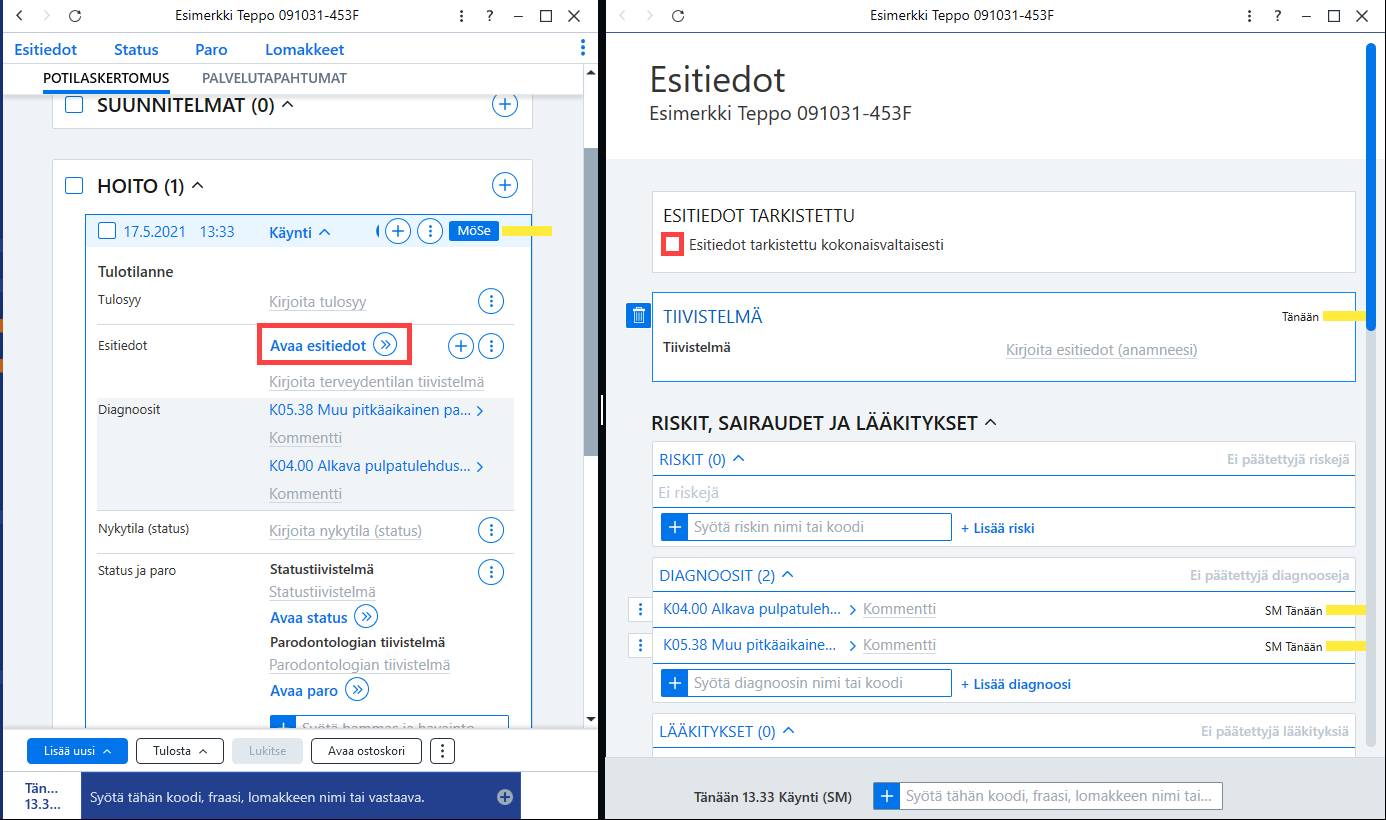Add new item to the HOITO section
Viewport: 1386px width, 820px height.
point(505,185)
